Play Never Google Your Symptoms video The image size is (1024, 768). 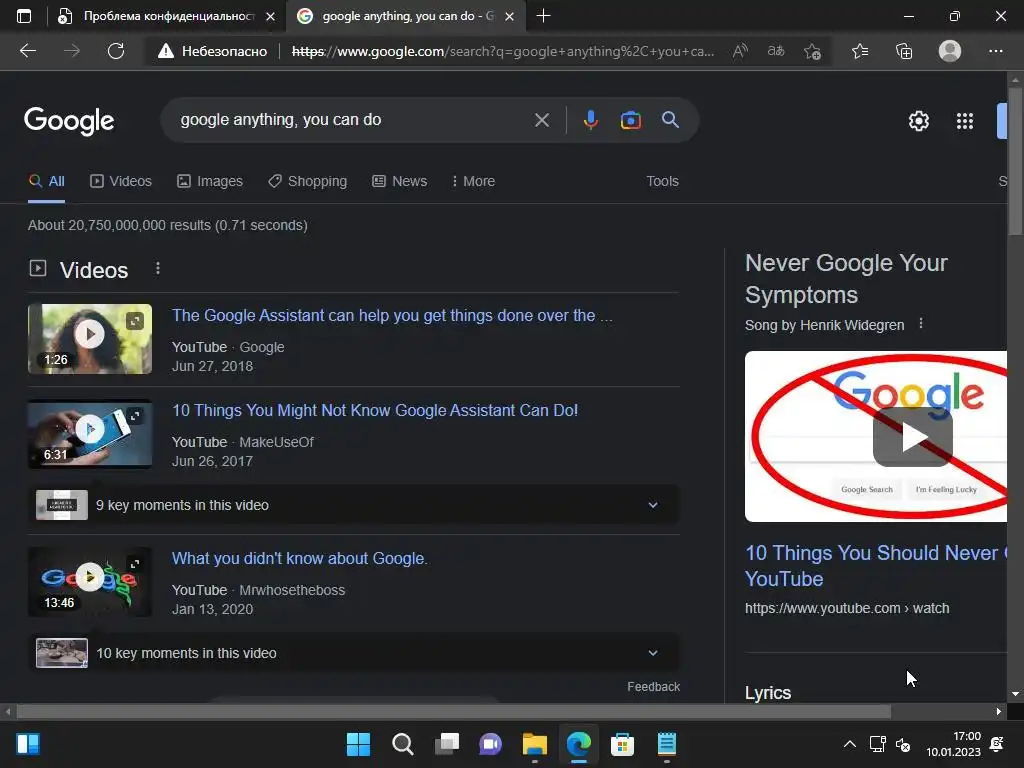coord(912,437)
